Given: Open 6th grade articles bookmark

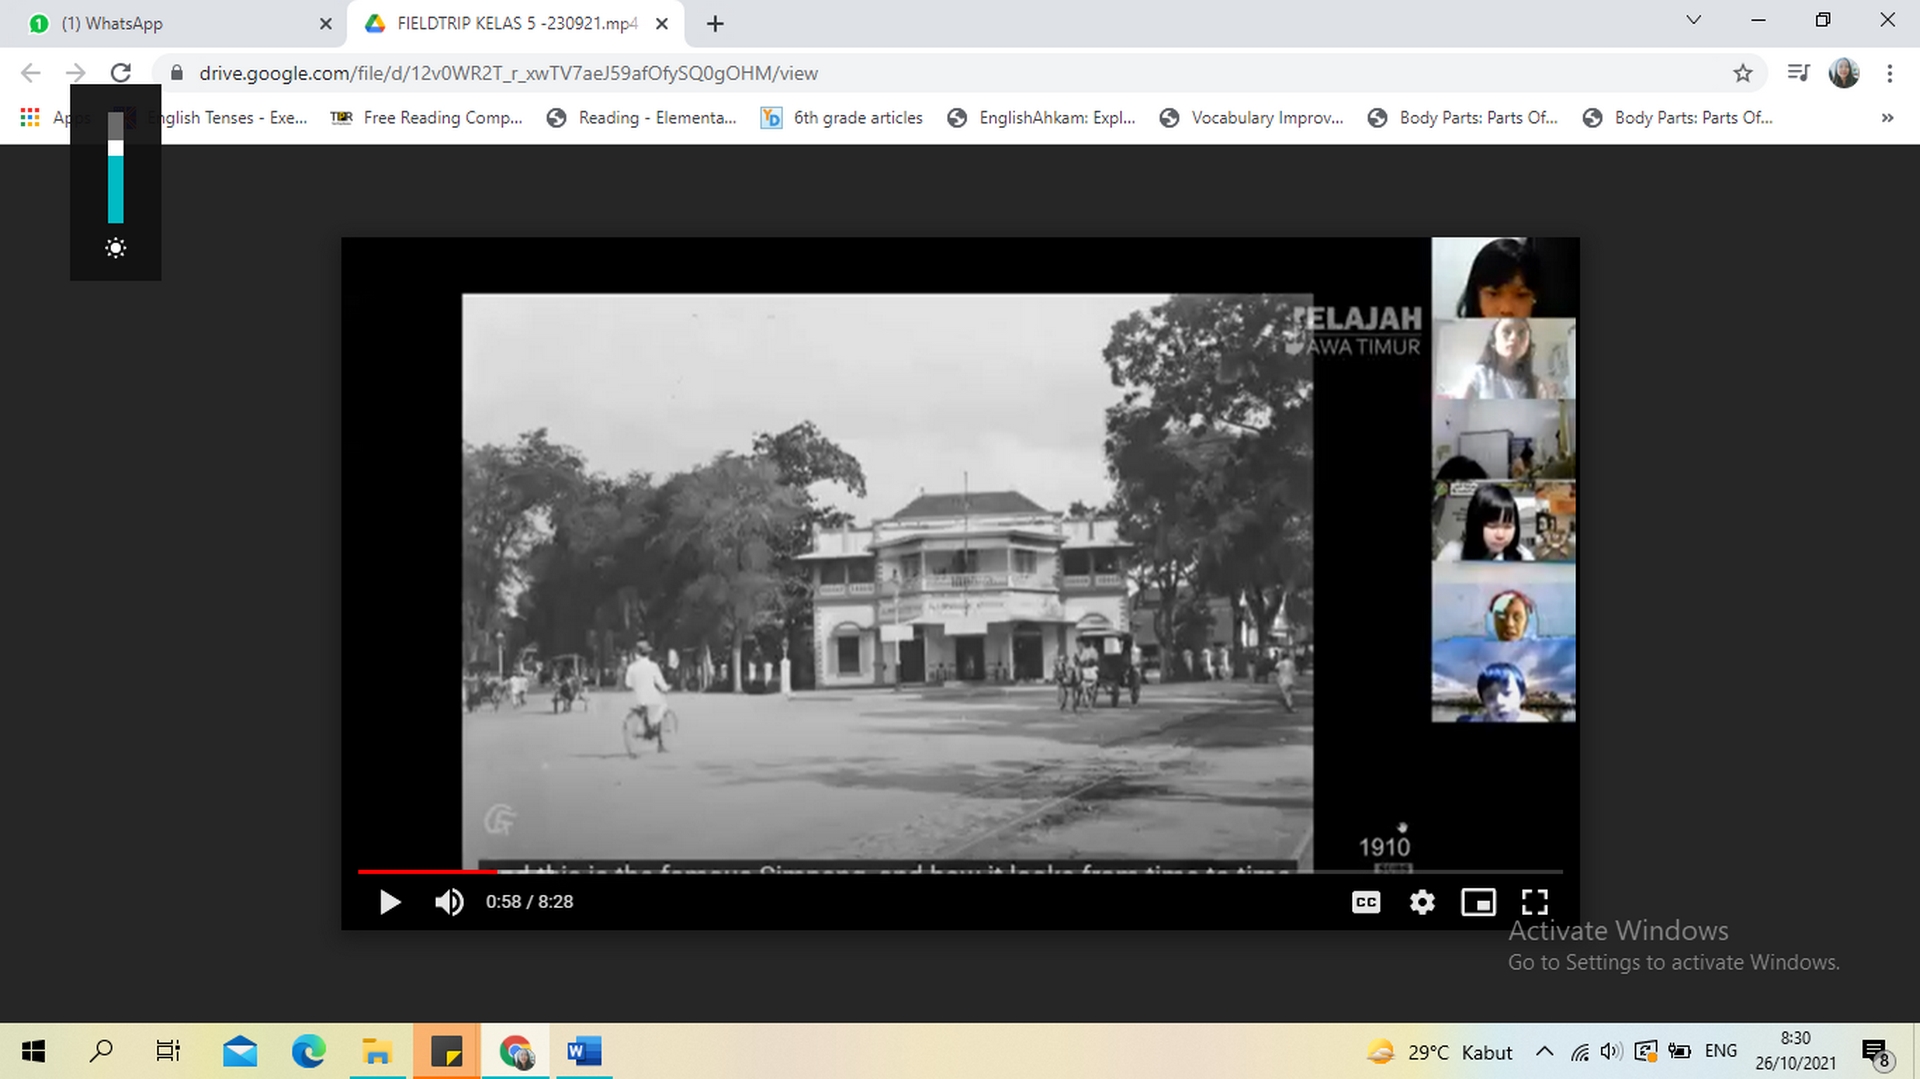Looking at the screenshot, I should coord(842,117).
